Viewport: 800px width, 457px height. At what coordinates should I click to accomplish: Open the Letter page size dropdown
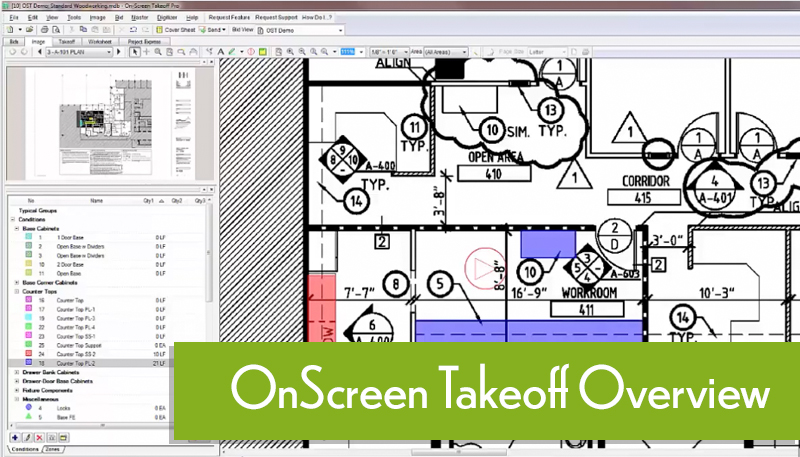tap(547, 52)
